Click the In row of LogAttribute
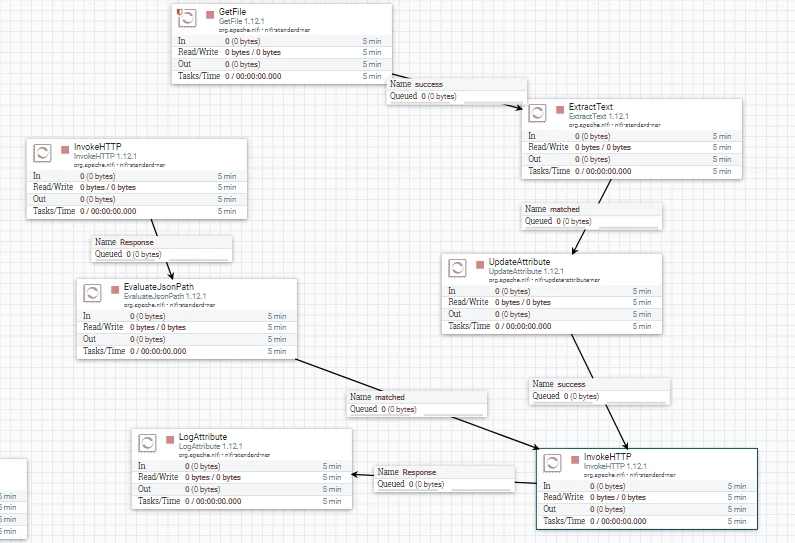The image size is (795, 543). [242, 466]
